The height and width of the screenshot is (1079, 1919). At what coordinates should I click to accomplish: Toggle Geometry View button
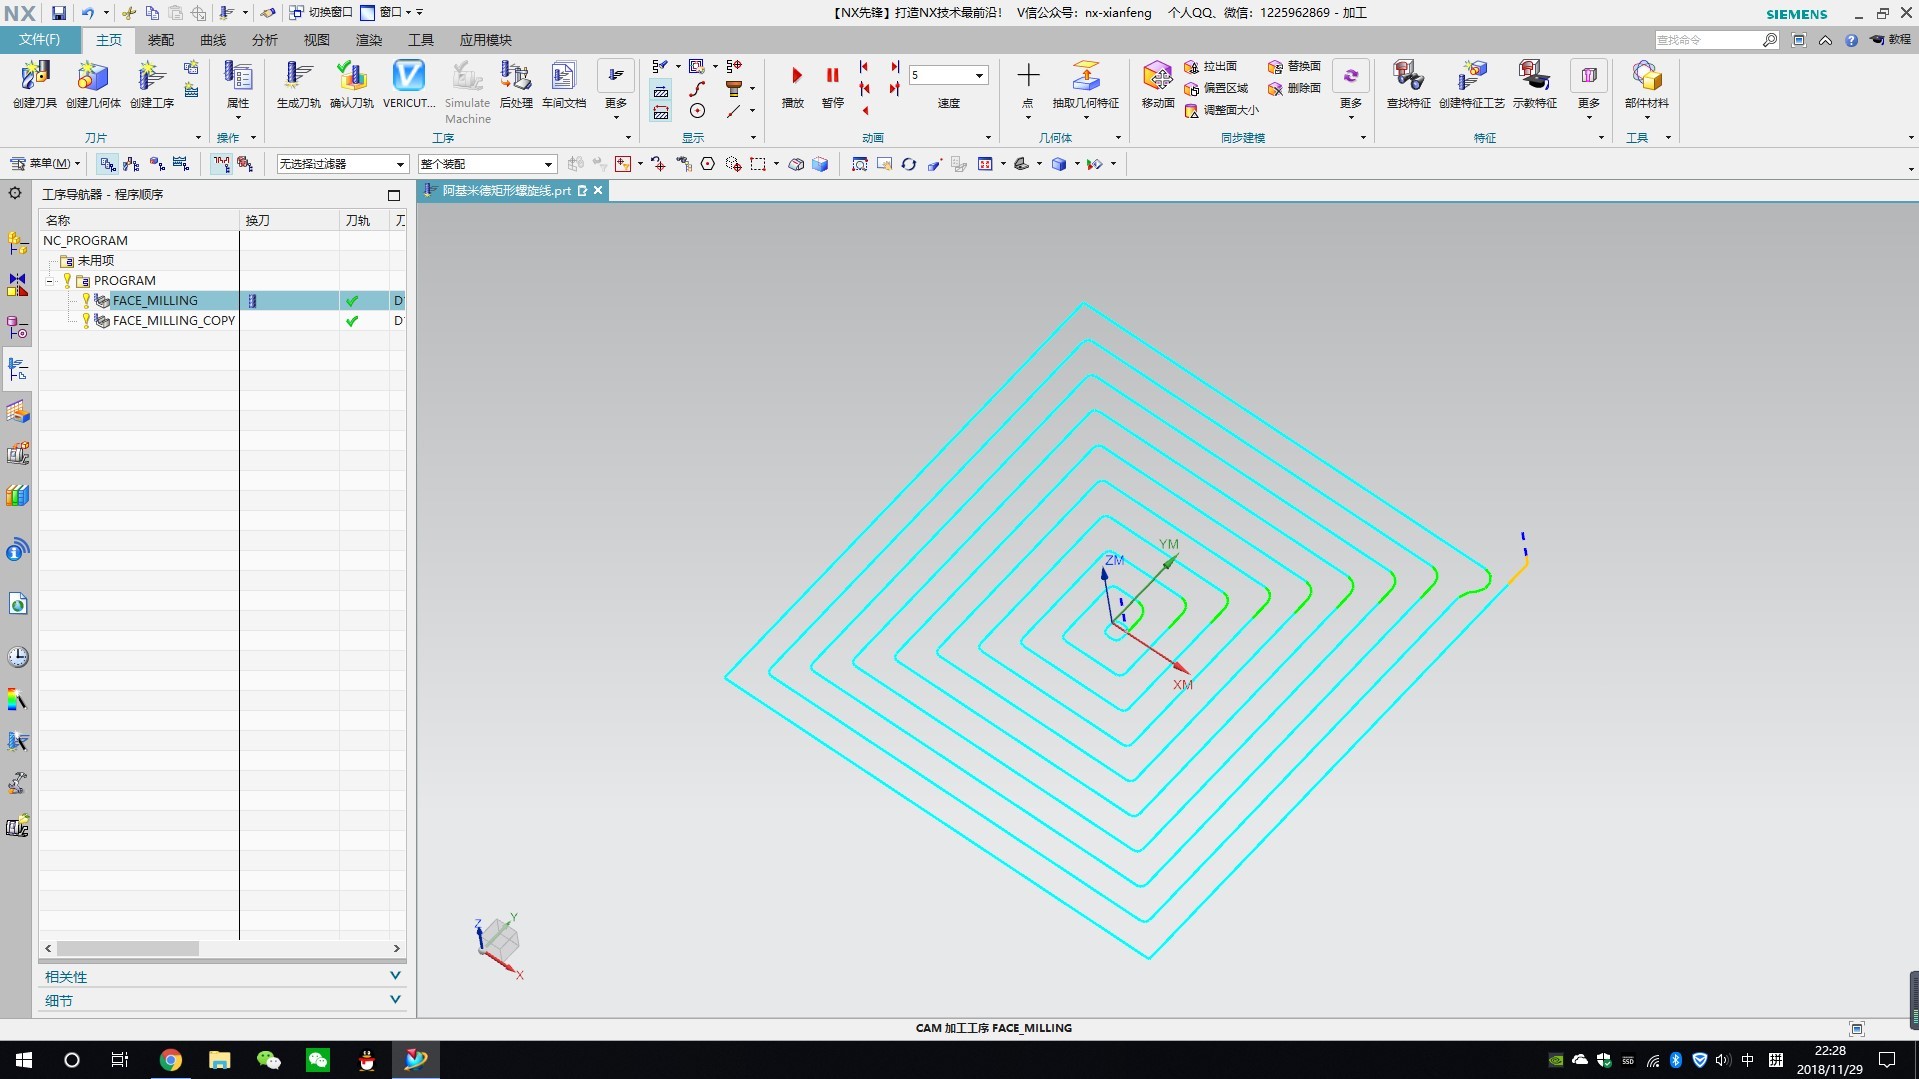(157, 164)
